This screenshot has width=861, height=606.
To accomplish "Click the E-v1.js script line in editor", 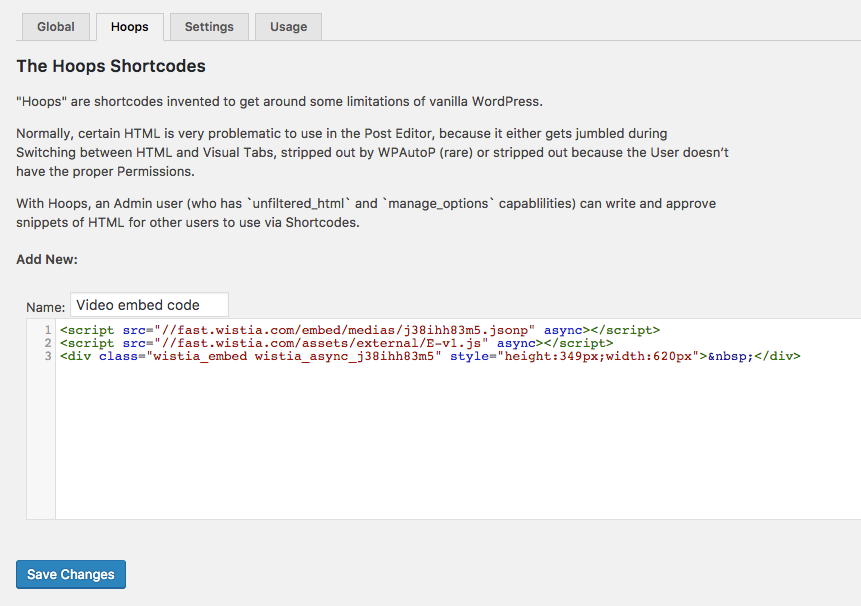I will click(x=337, y=343).
